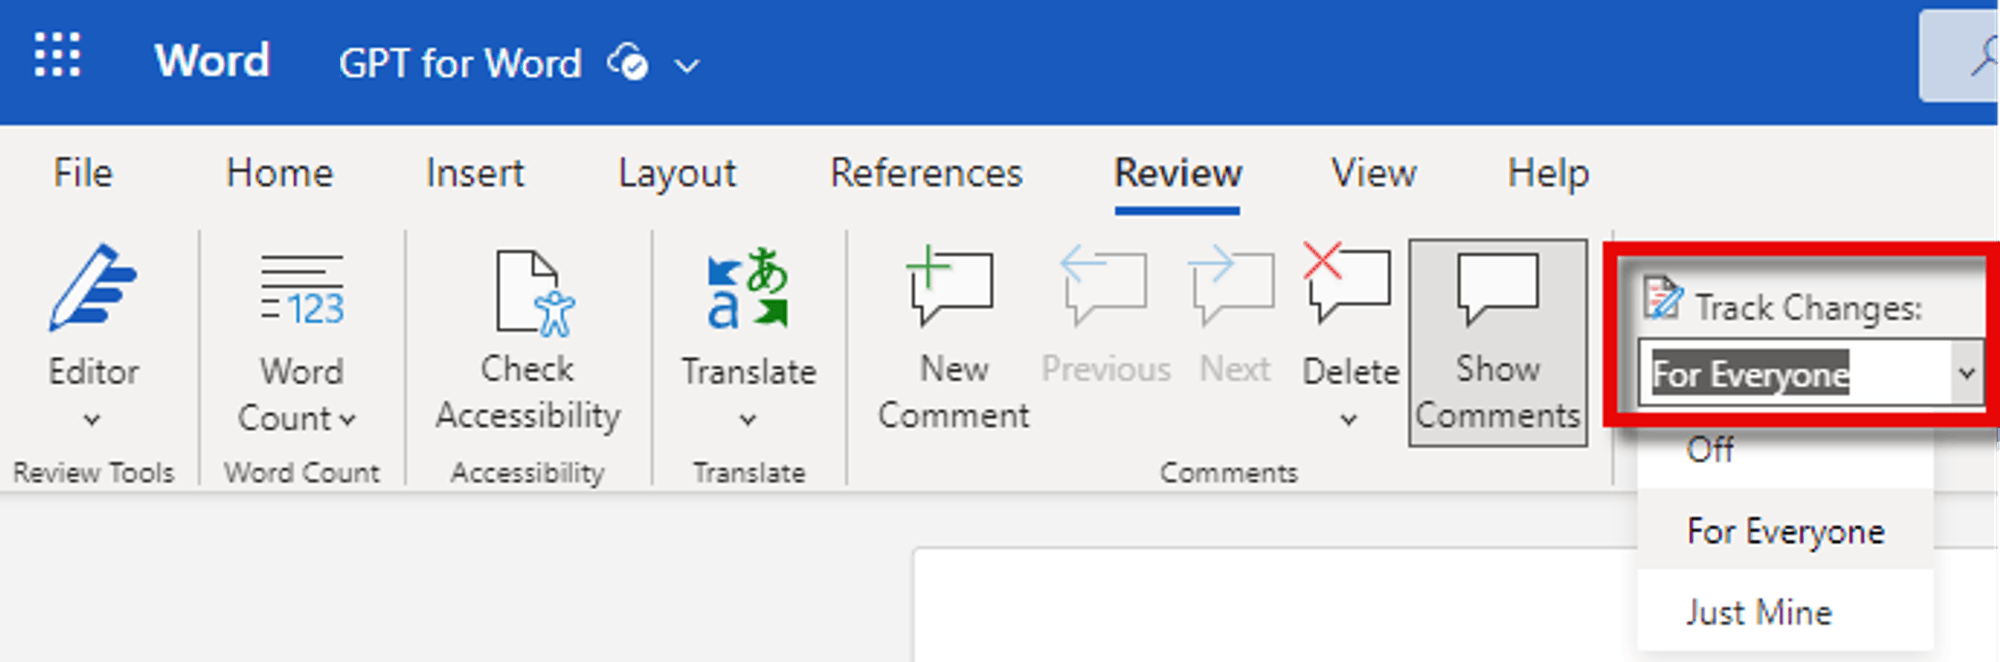Select the Review tab
The height and width of the screenshot is (662, 2000).
pos(1178,173)
